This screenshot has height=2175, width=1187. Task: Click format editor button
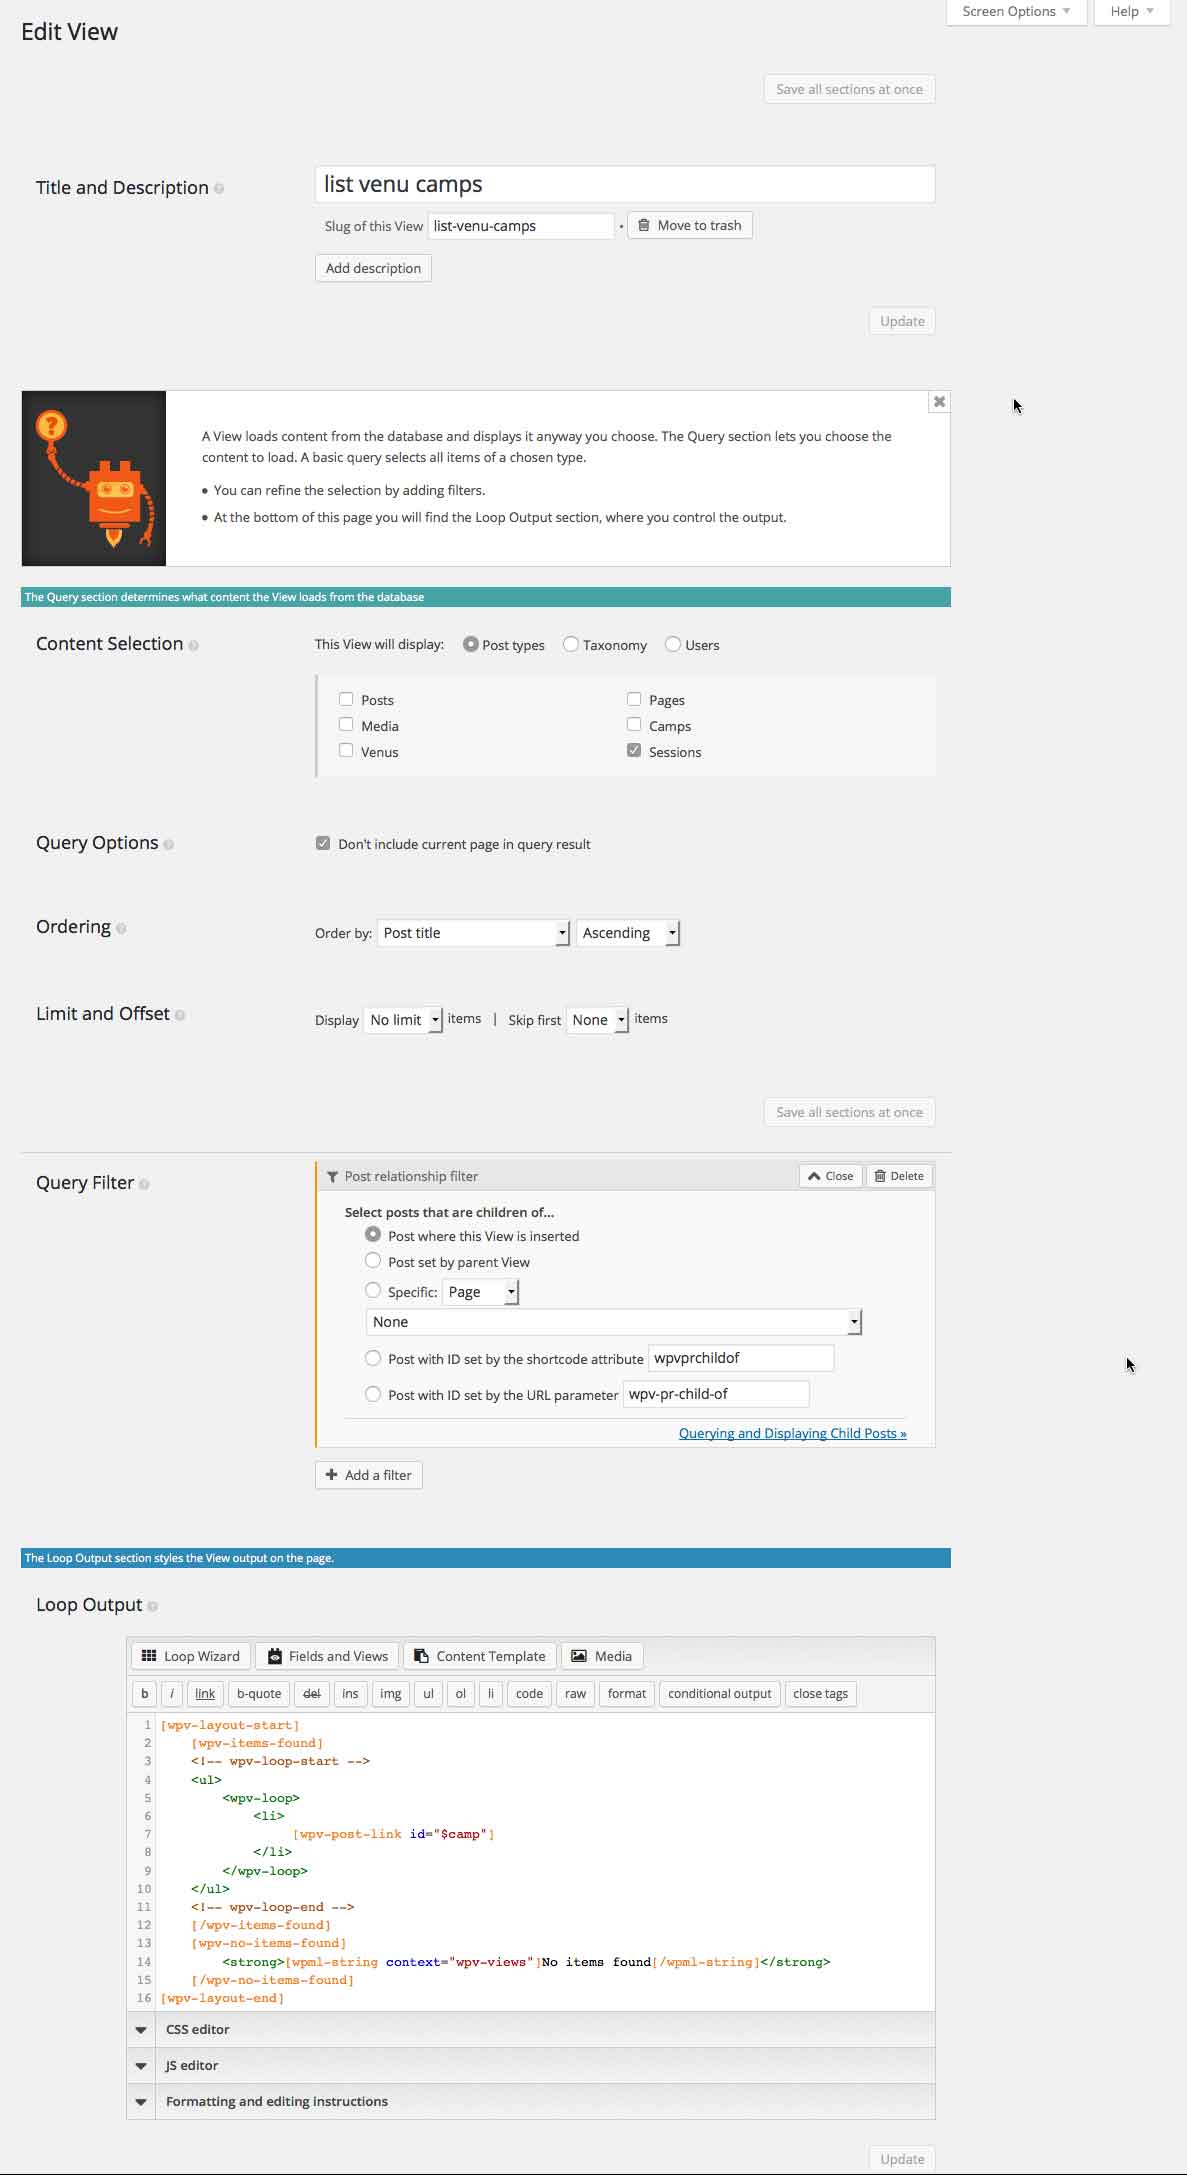tap(627, 1694)
